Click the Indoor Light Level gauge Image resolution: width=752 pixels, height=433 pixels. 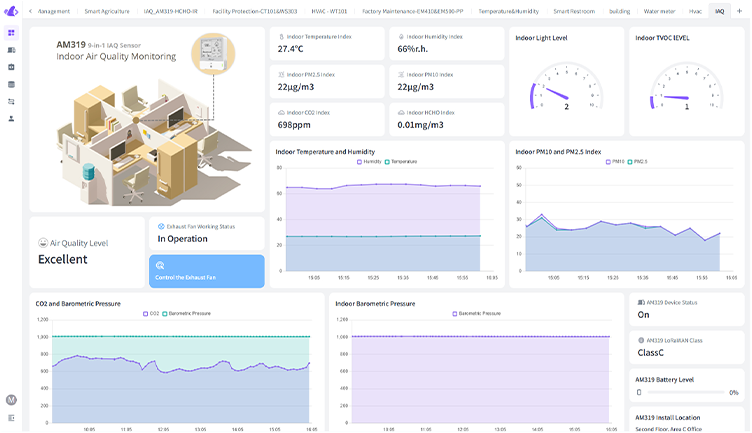click(x=566, y=90)
